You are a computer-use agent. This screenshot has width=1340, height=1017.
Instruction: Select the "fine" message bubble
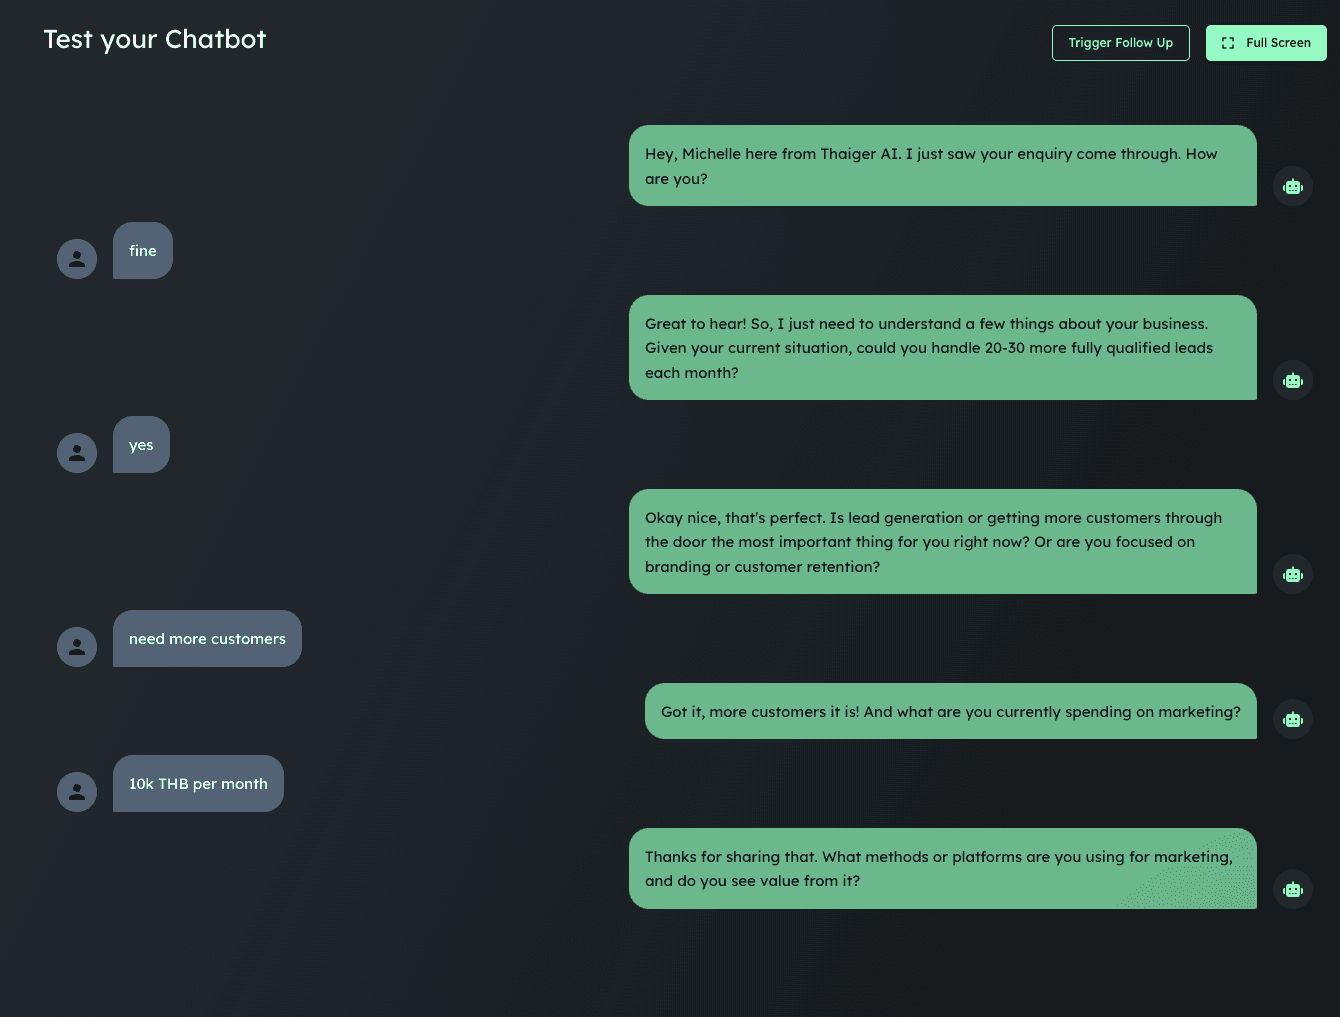pos(142,250)
